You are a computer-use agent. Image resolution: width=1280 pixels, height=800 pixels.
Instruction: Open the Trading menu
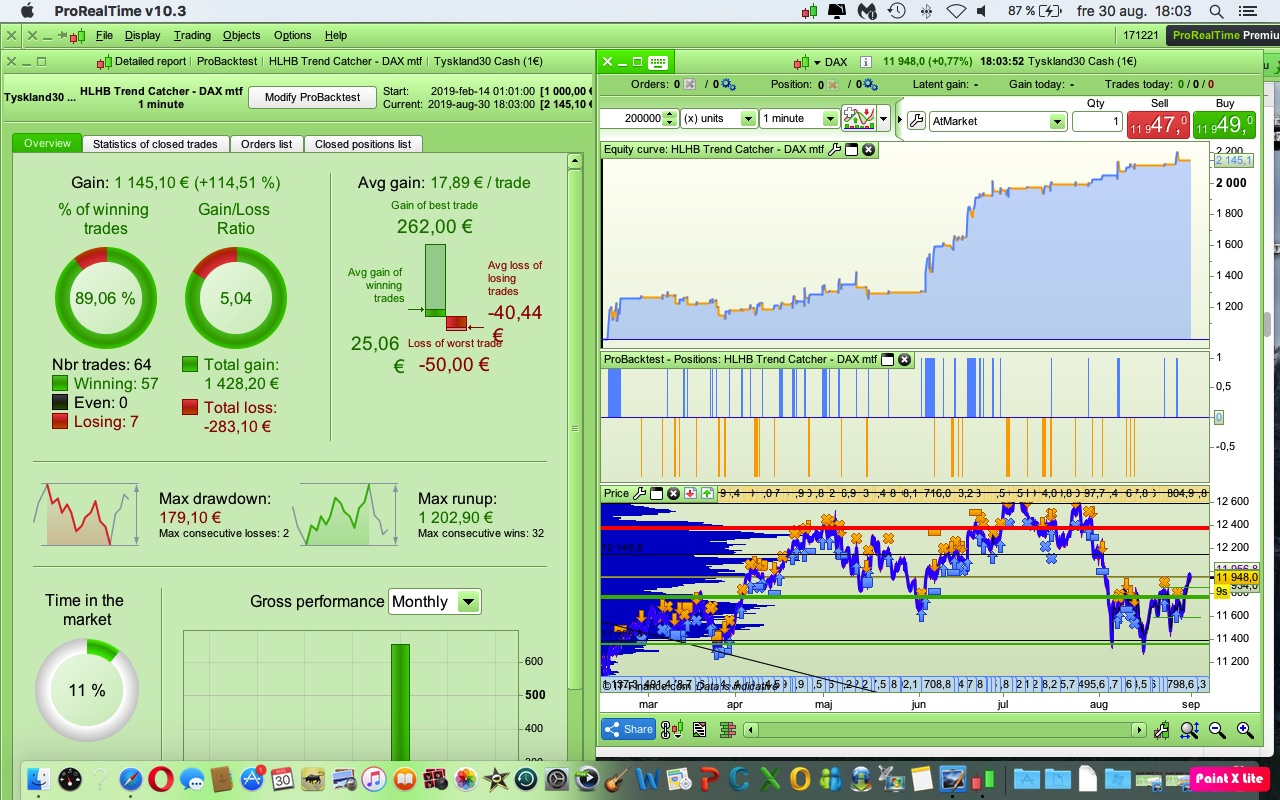pyautogui.click(x=192, y=35)
